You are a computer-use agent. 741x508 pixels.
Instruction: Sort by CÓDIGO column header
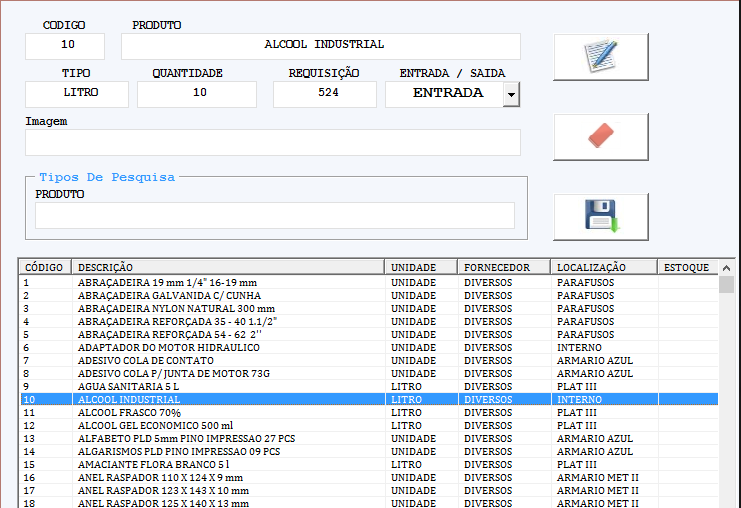[x=45, y=267]
